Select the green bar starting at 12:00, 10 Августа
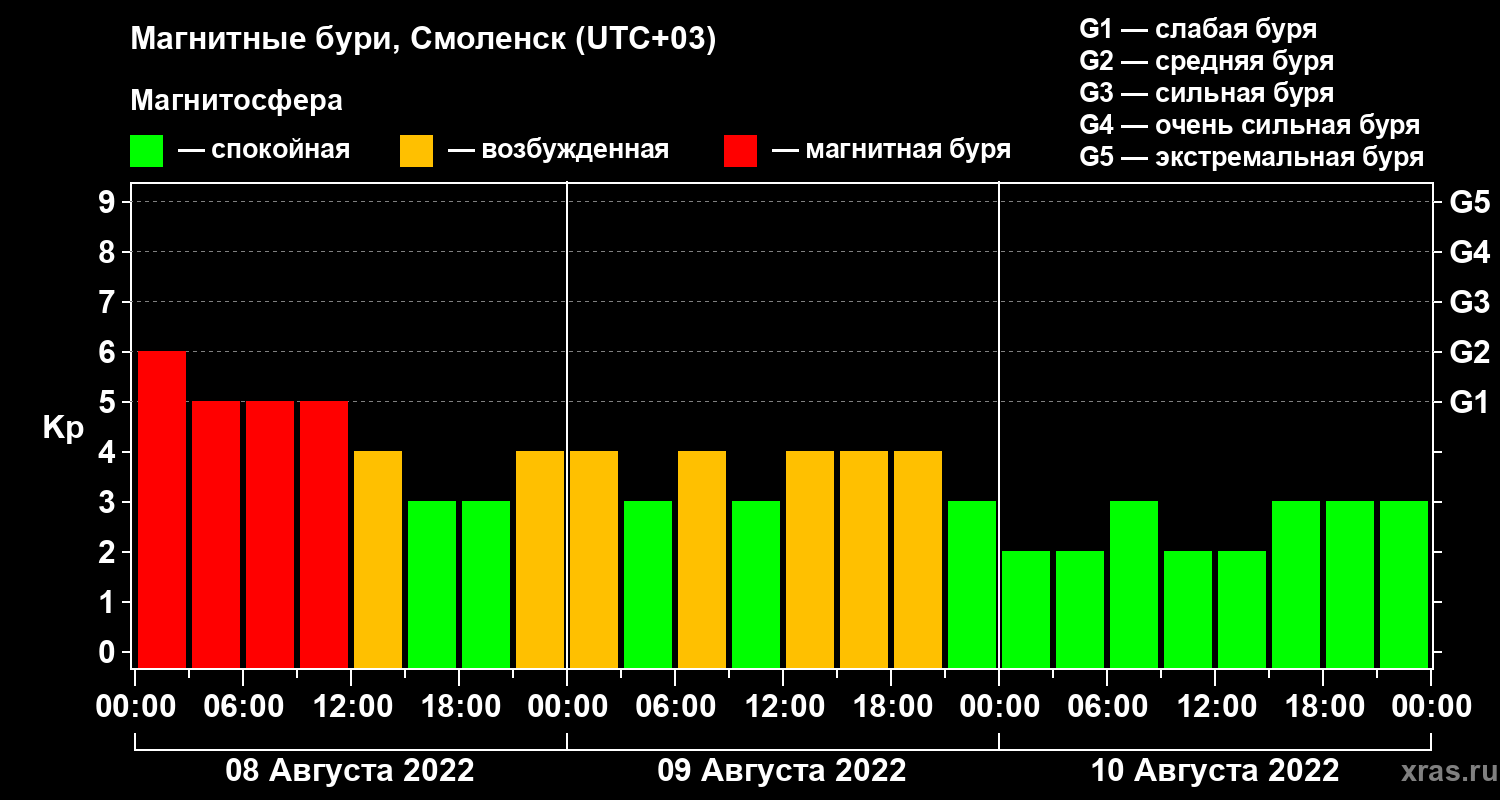The image size is (1500, 800). point(1242,610)
